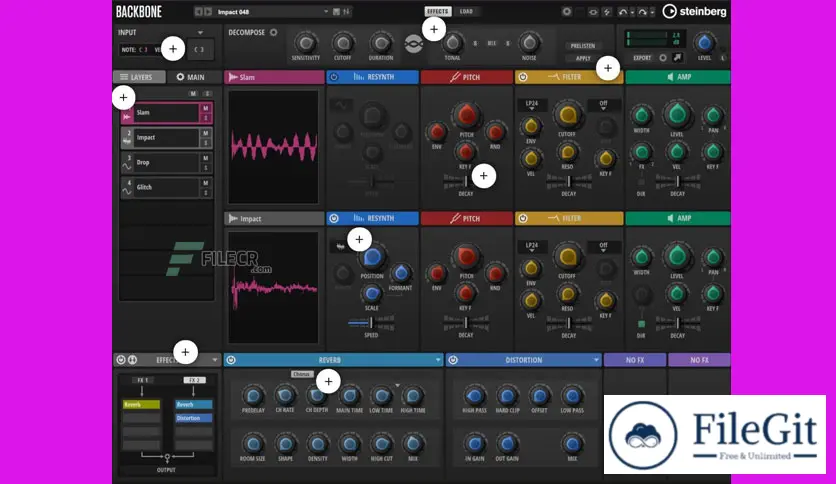
Task: Click the Drop layer sine wave icon
Action: tap(127, 166)
